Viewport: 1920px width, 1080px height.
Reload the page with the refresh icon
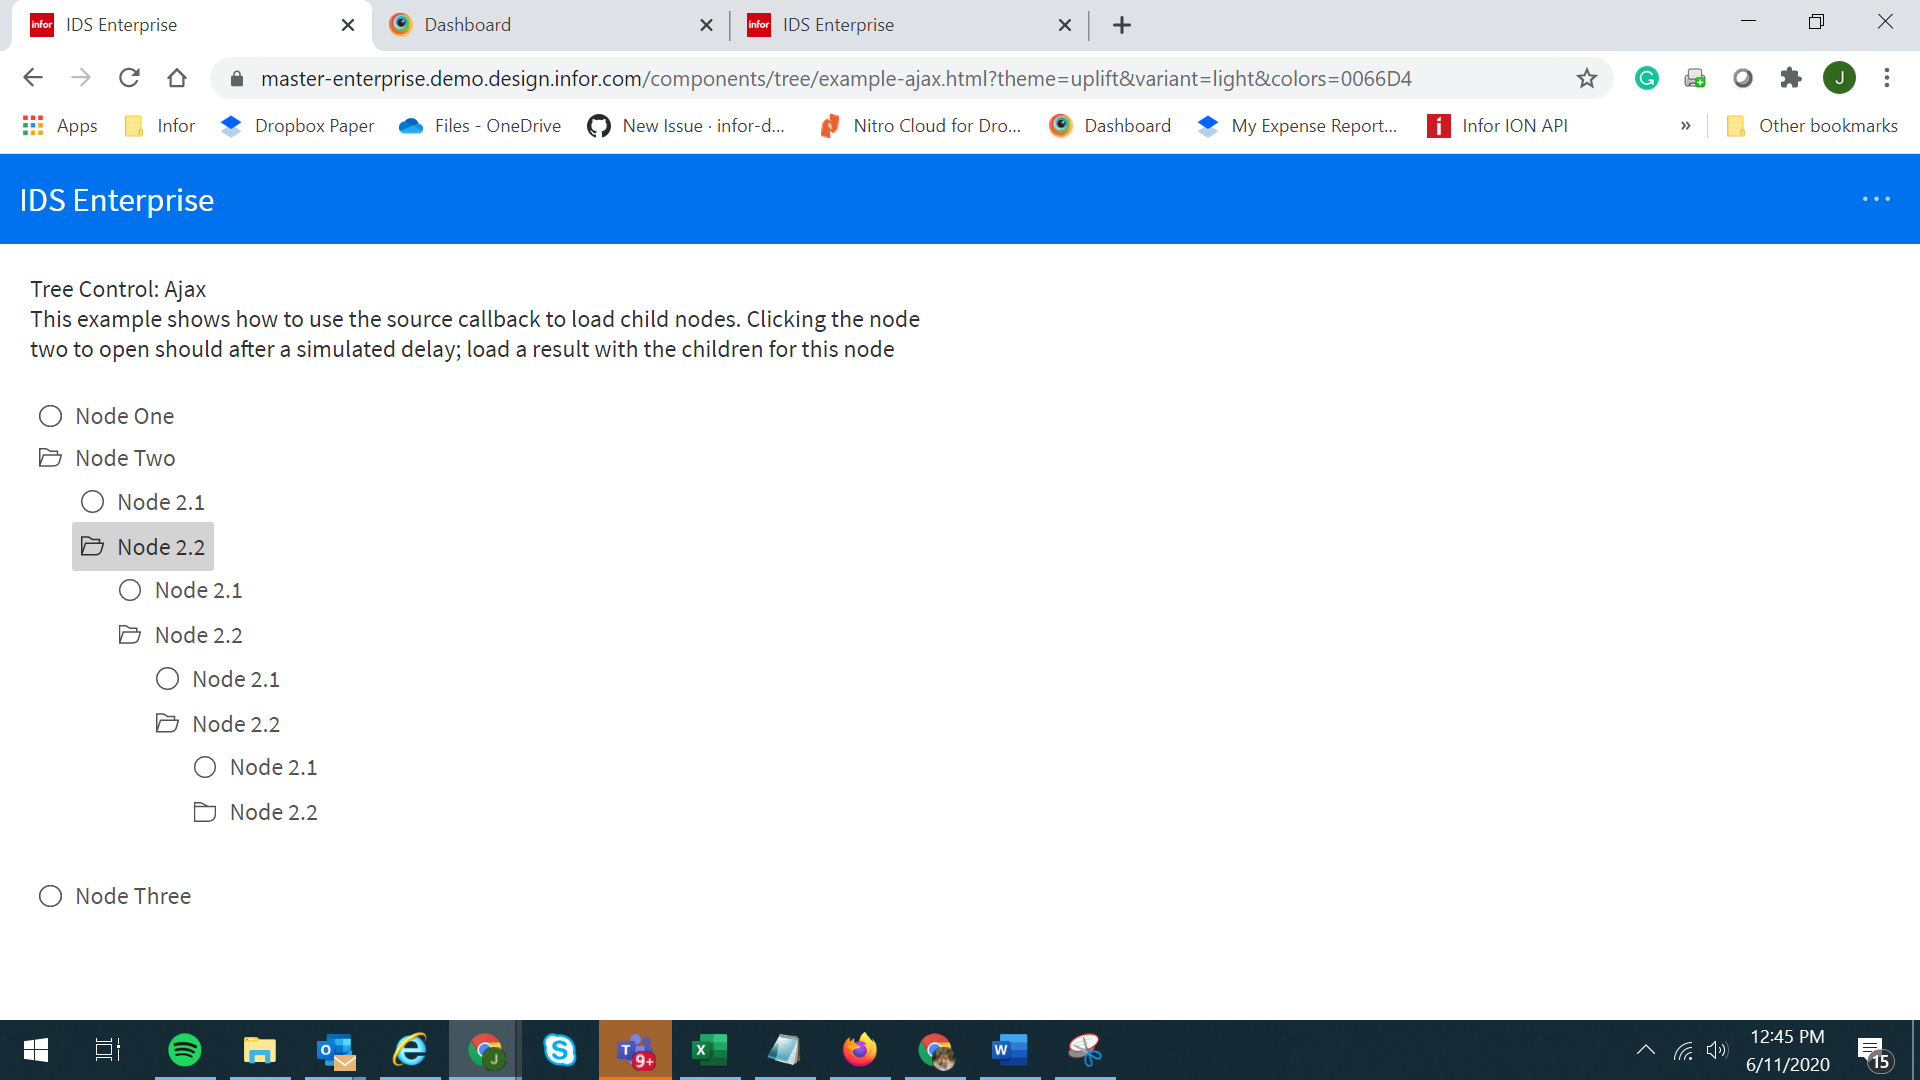pos(129,78)
